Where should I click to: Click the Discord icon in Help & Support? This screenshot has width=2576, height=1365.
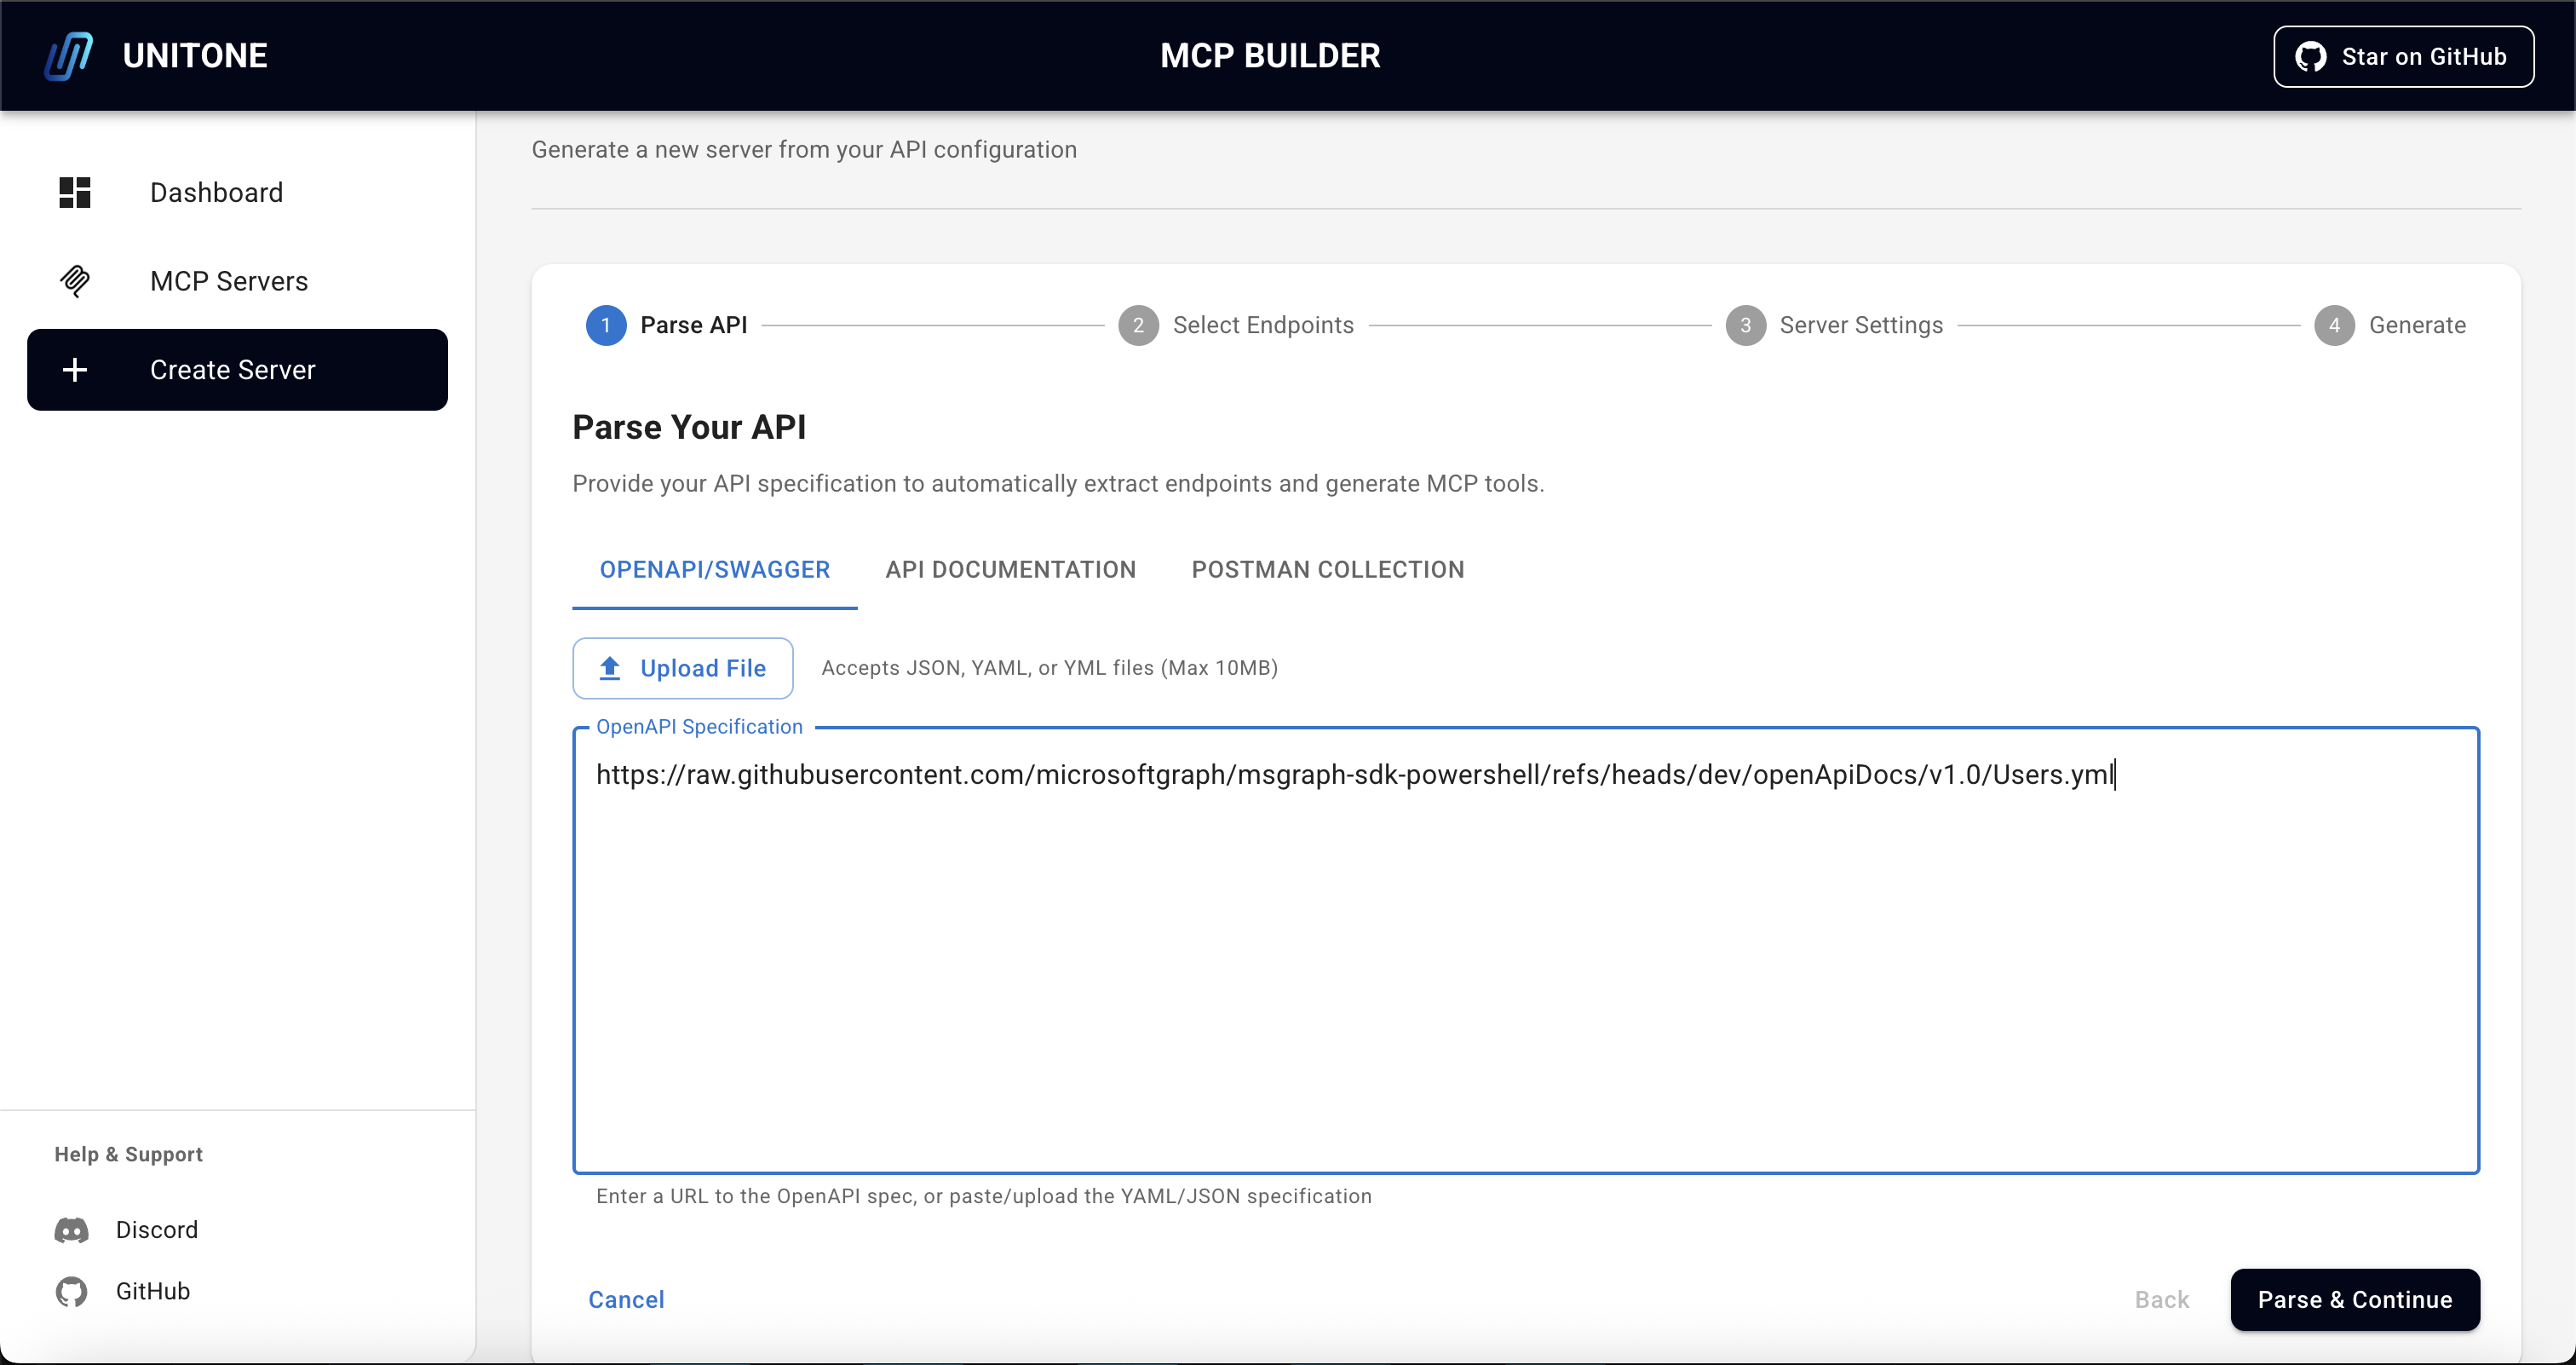tap(72, 1230)
